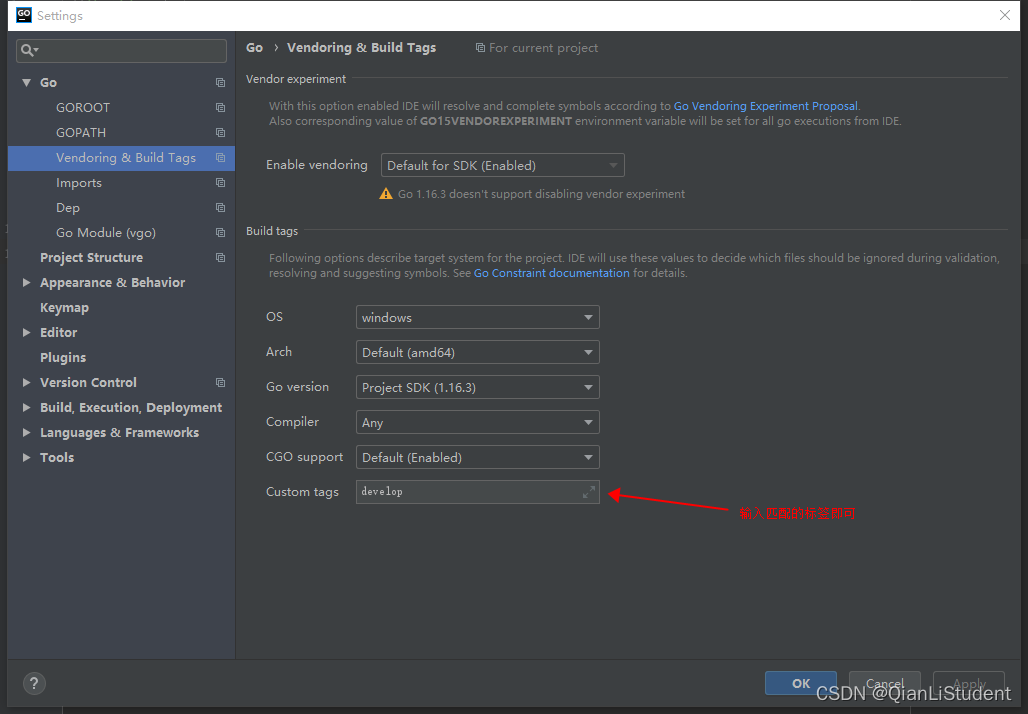Click the GoLand logo in the title bar
This screenshot has height=714, width=1028.
coord(24,15)
